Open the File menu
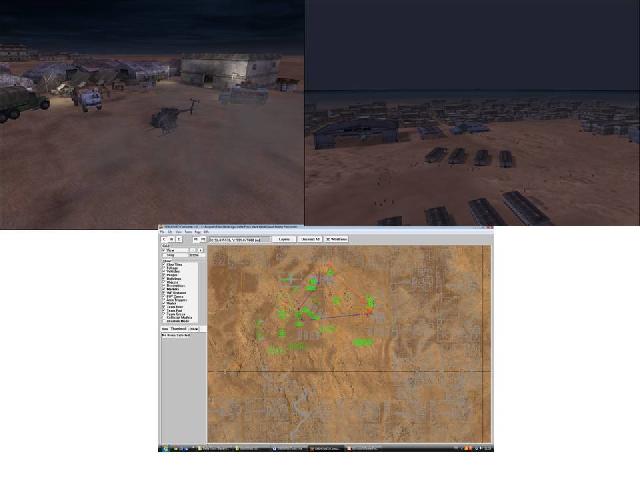 pos(162,232)
